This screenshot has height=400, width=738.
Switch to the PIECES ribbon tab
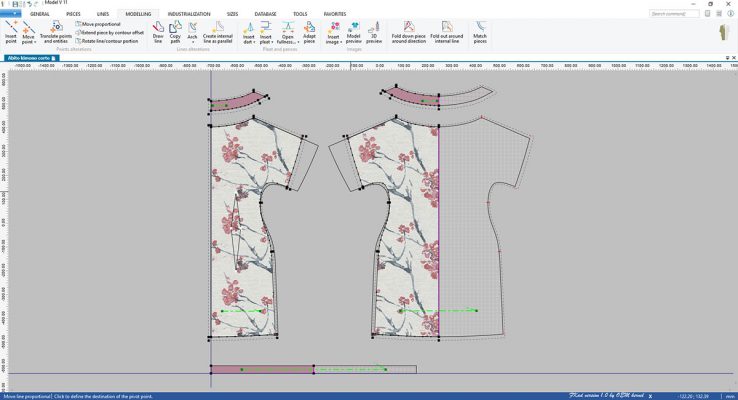point(73,14)
